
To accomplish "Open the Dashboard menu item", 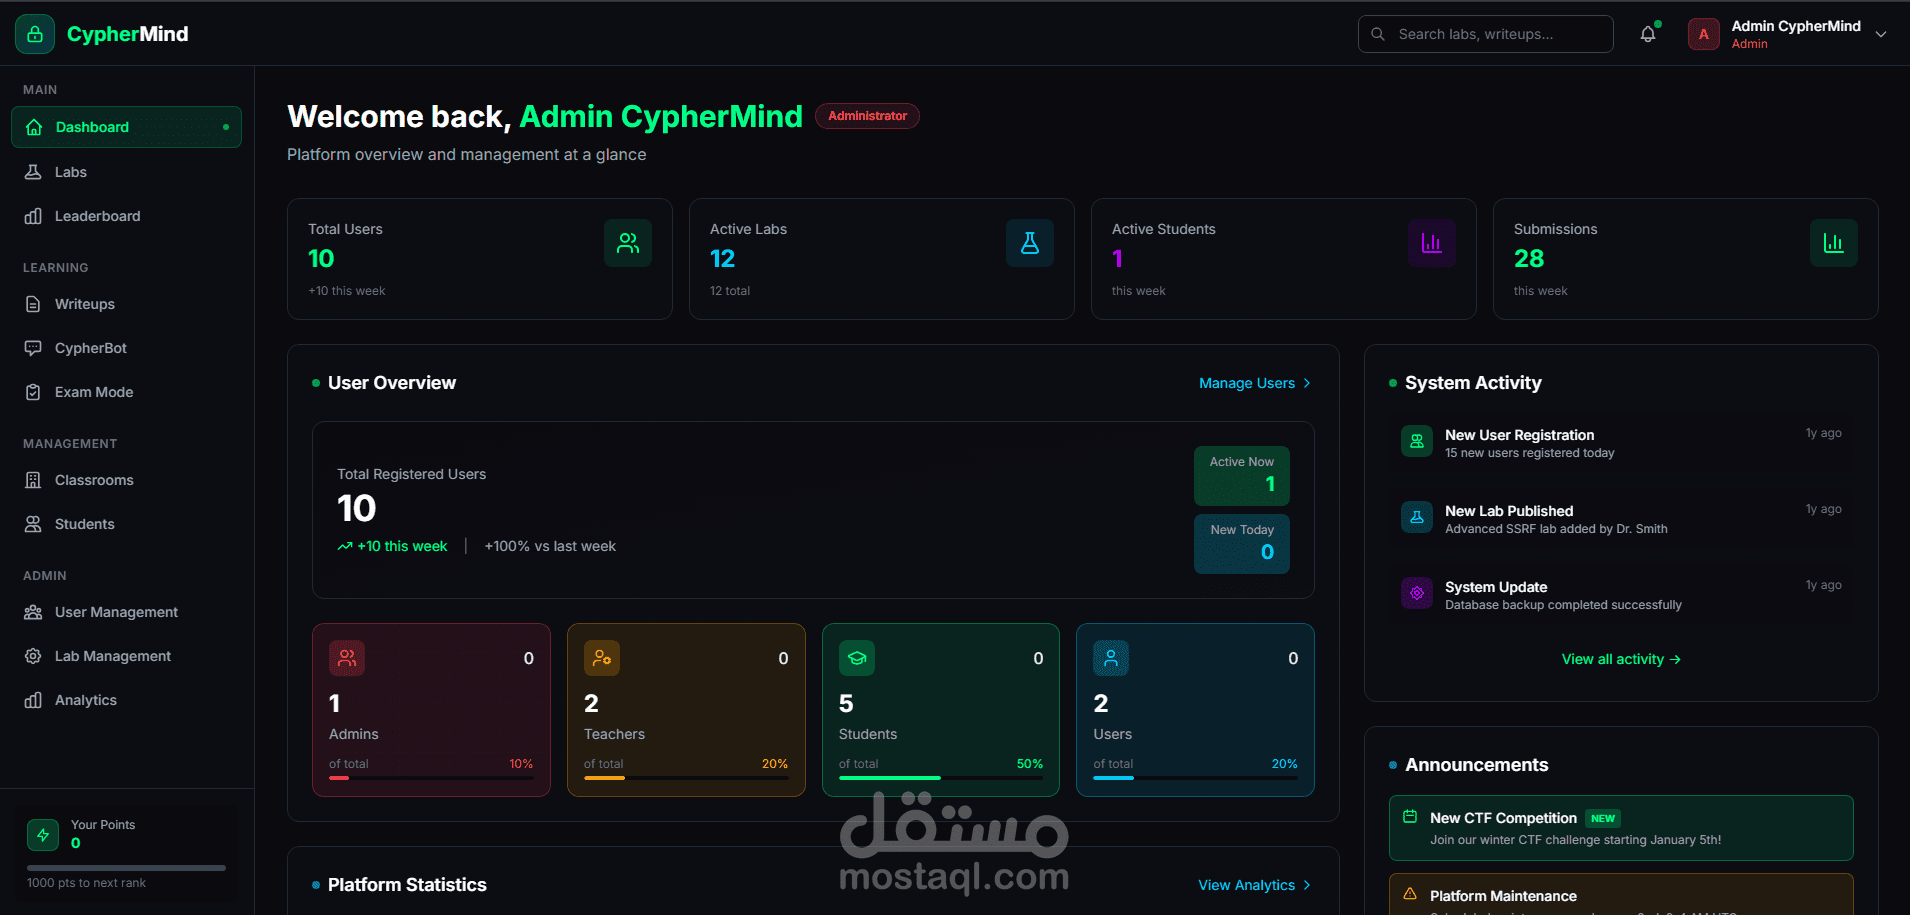I will tap(92, 127).
